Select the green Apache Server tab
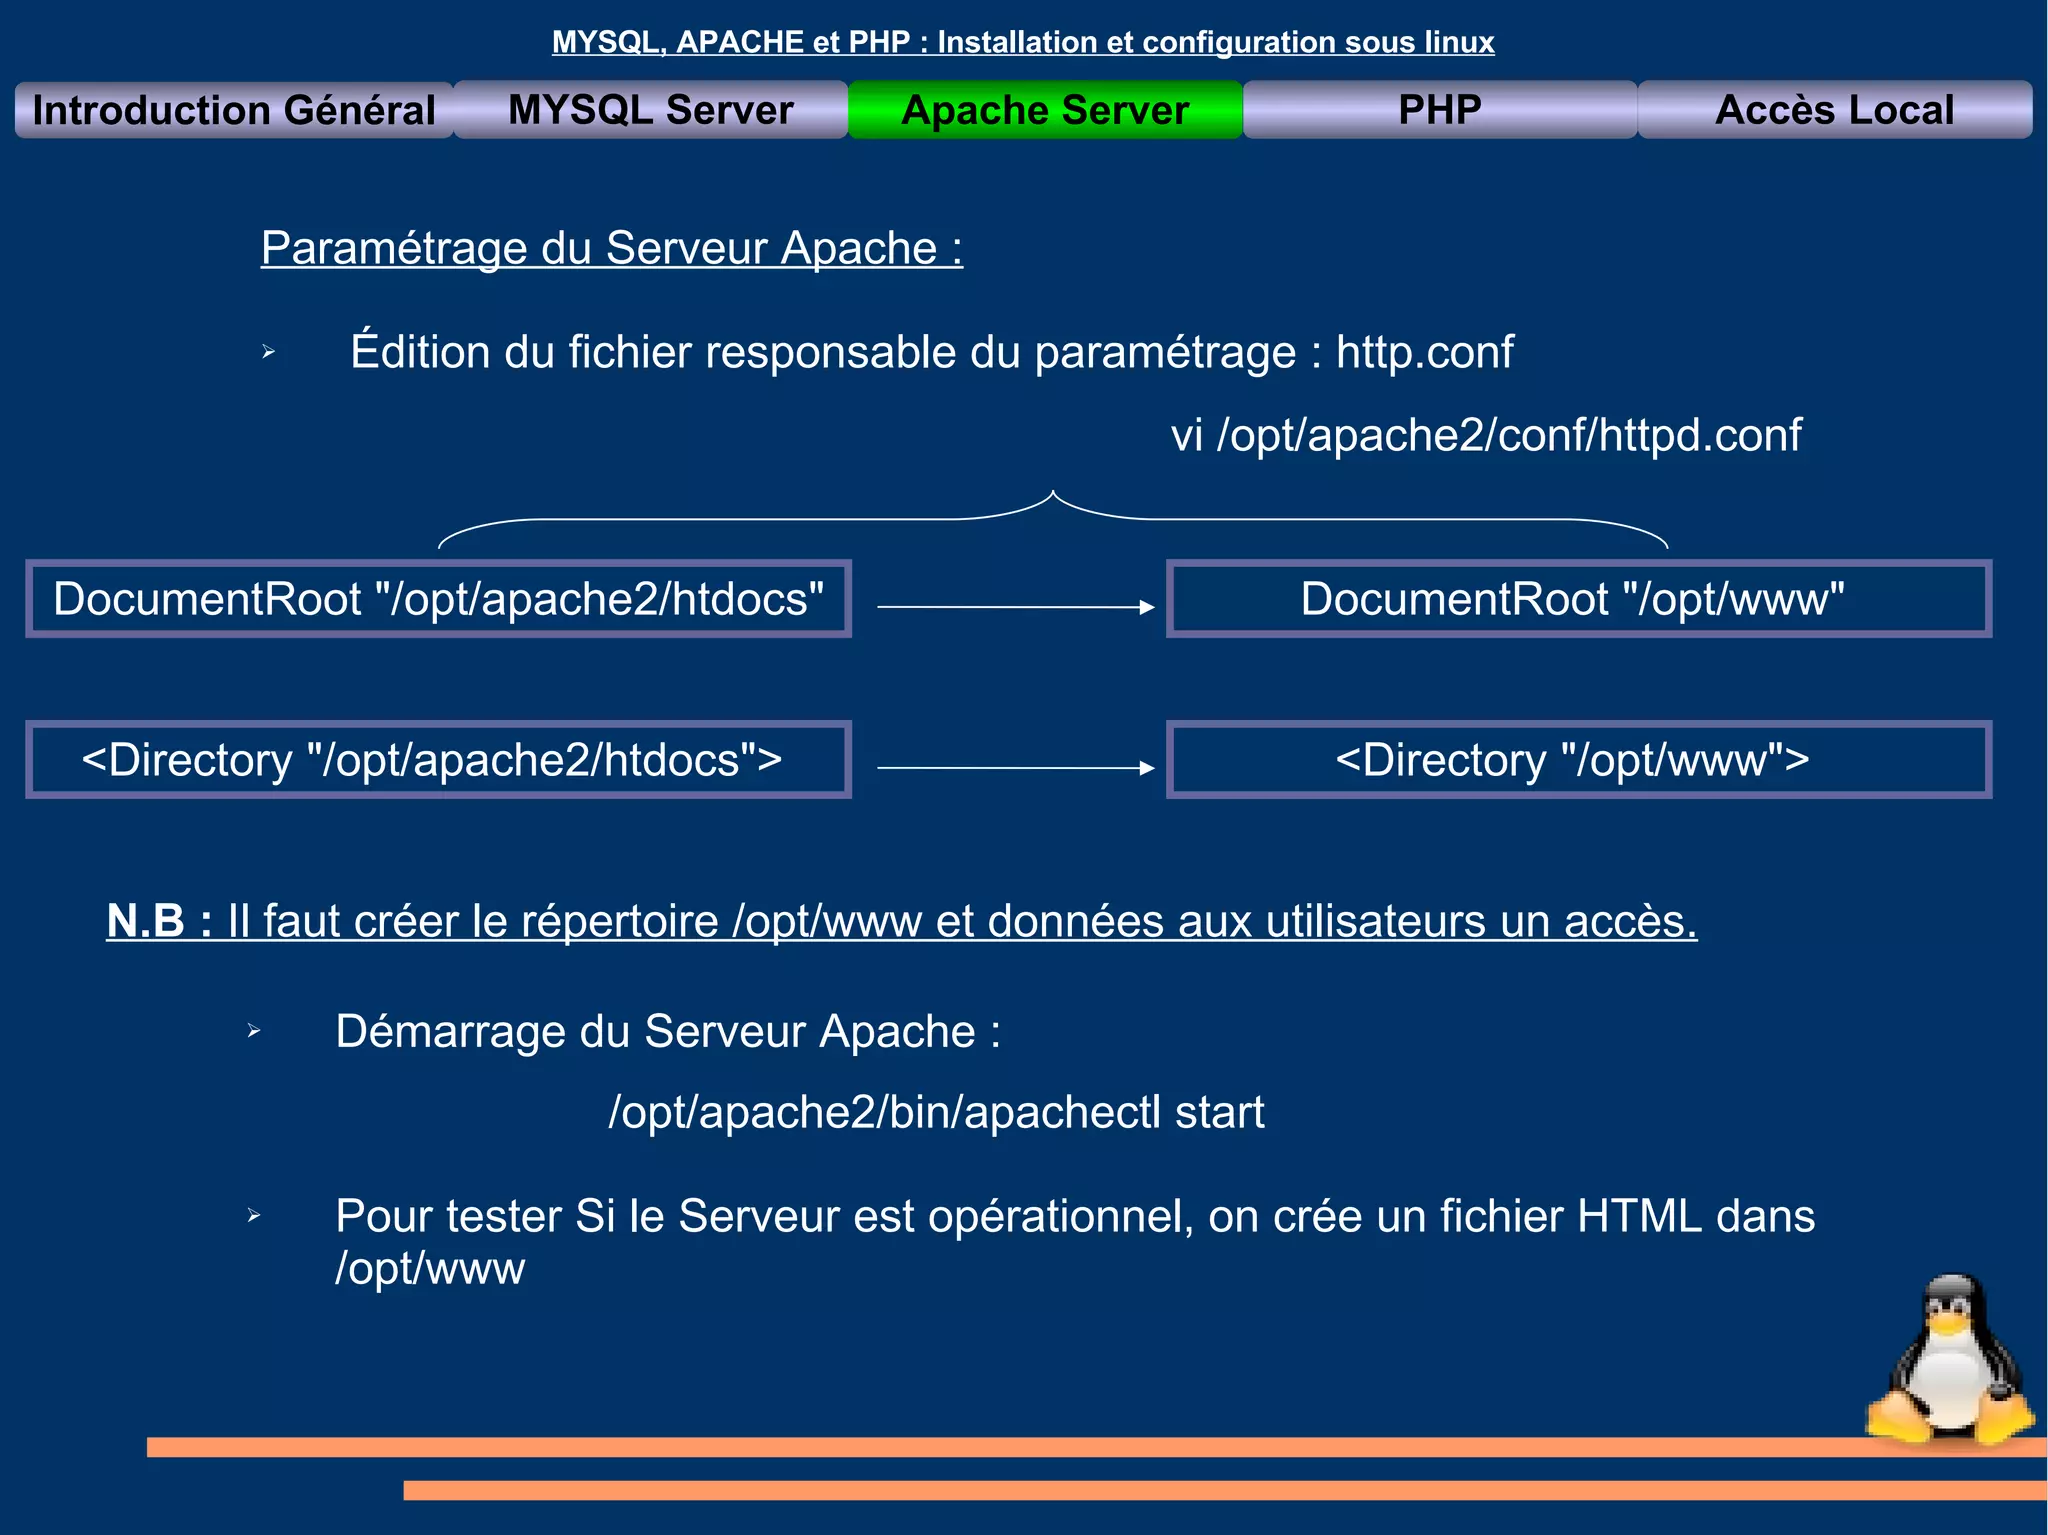Viewport: 2048px width, 1535px height. click(1045, 110)
